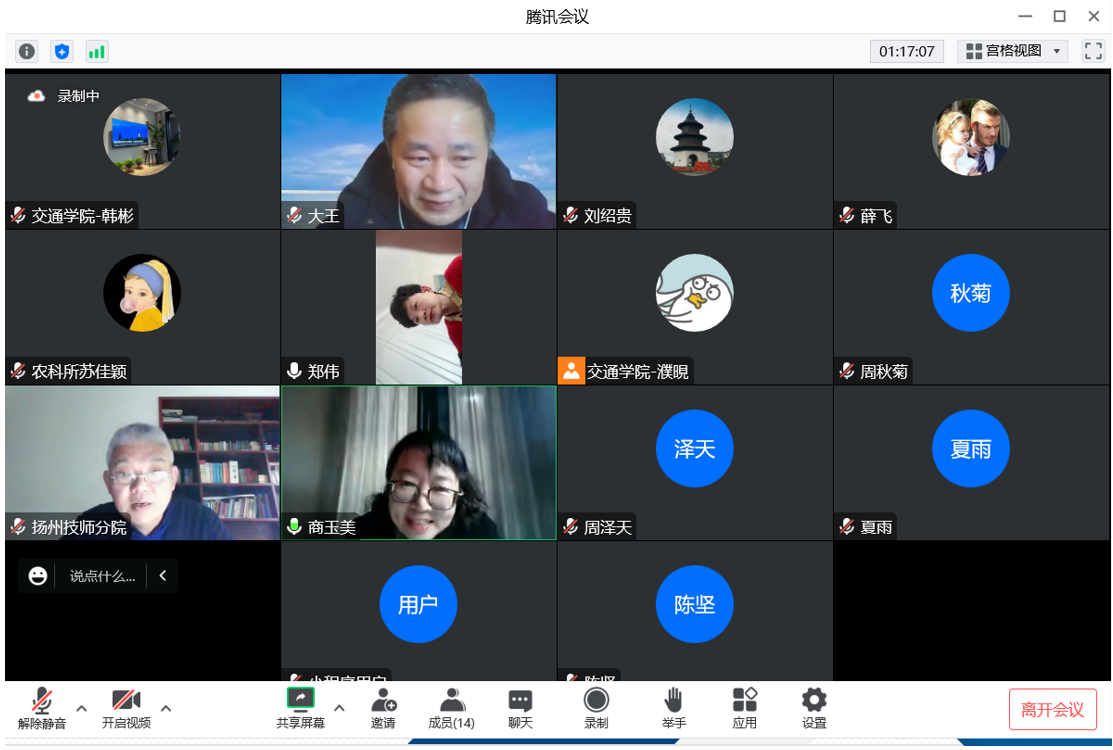Raise hand with 举手

(674, 708)
